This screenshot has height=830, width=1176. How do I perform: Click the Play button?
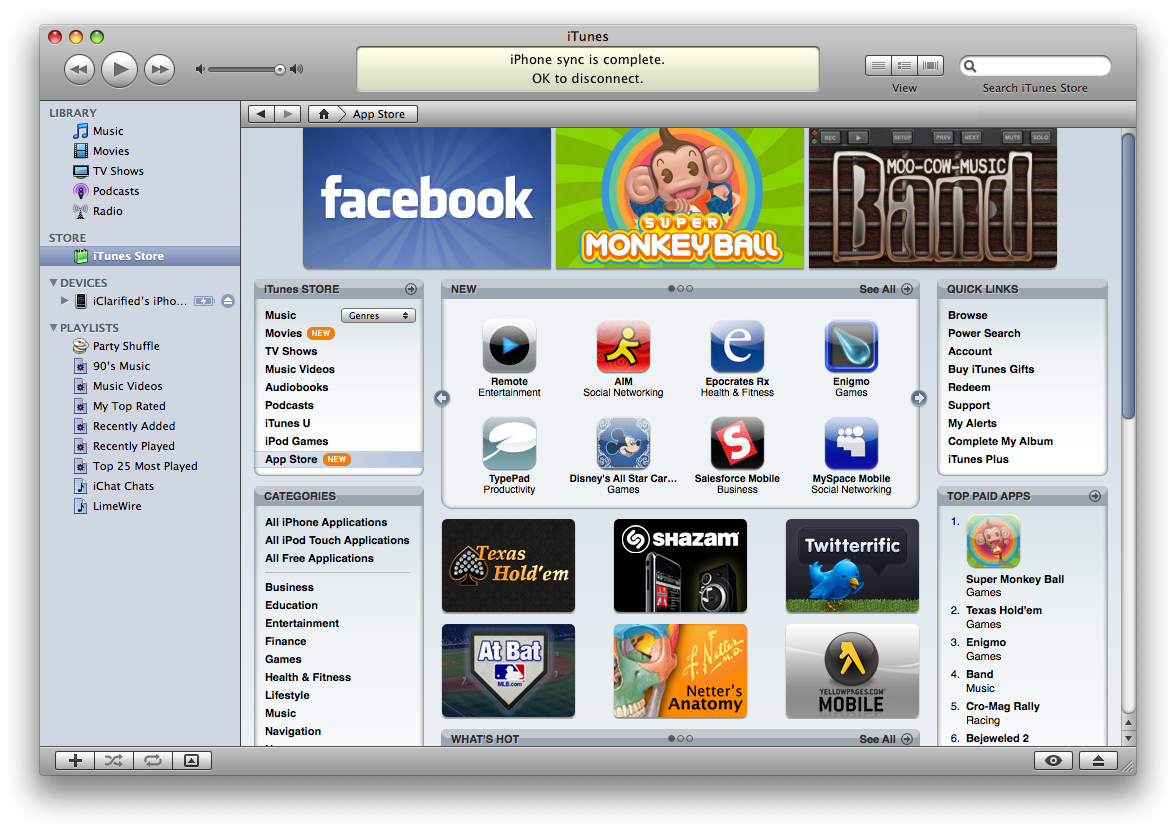click(x=119, y=69)
